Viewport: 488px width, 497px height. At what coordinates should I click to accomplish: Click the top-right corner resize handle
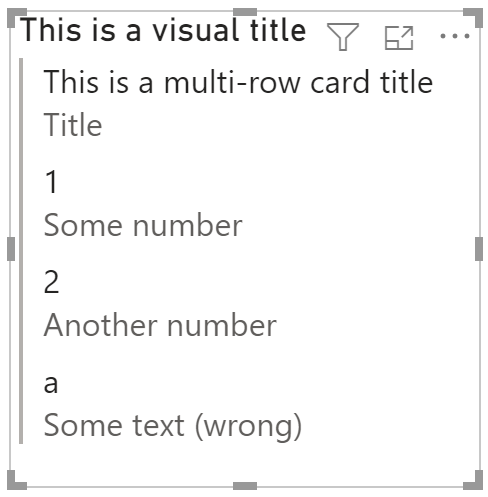click(x=474, y=17)
